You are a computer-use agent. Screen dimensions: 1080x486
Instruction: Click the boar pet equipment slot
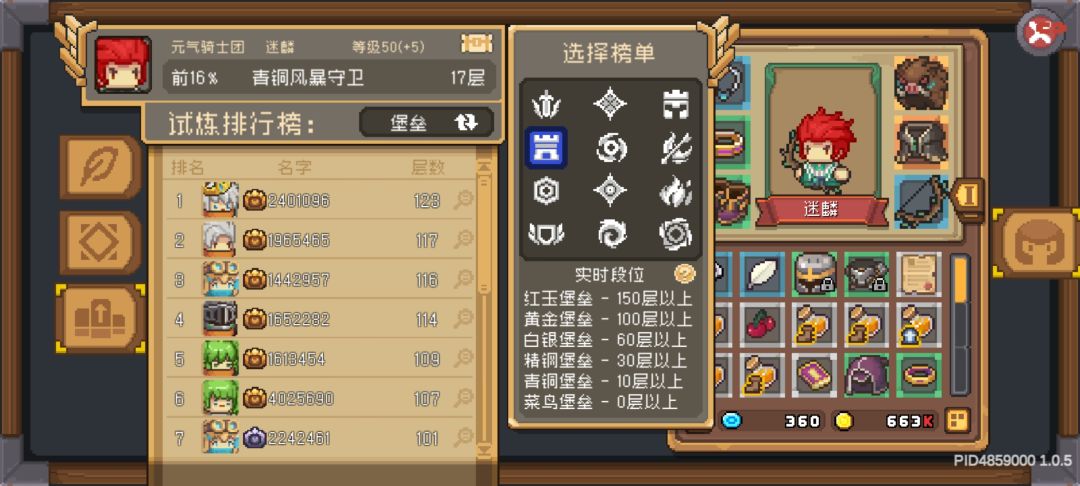(921, 82)
